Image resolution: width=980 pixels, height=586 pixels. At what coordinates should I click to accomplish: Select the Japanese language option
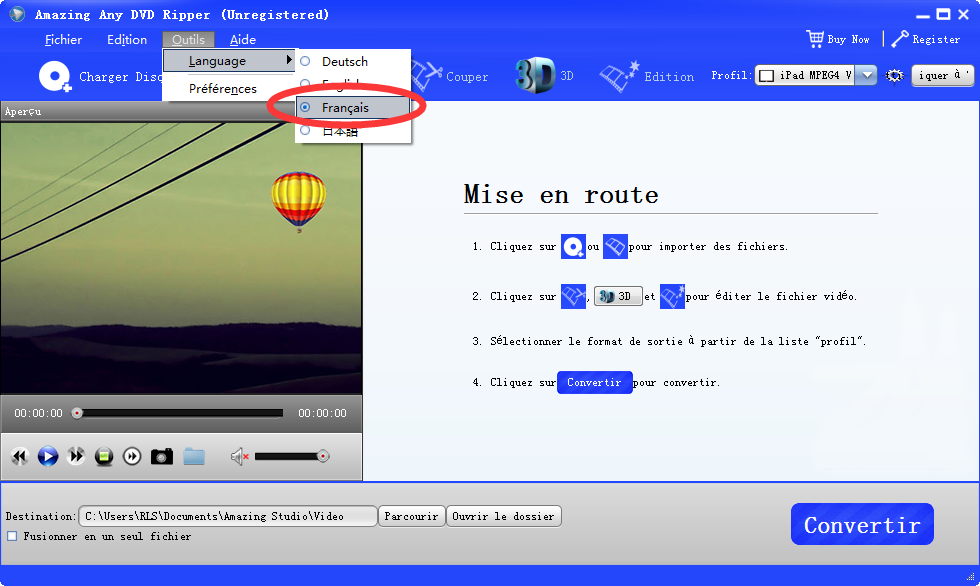point(353,131)
